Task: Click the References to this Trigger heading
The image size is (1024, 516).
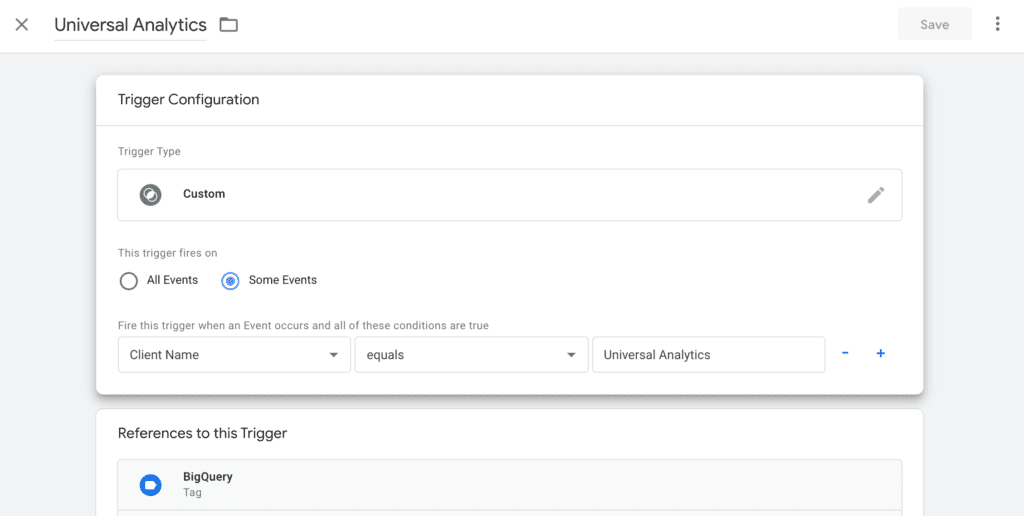Action: tap(202, 433)
